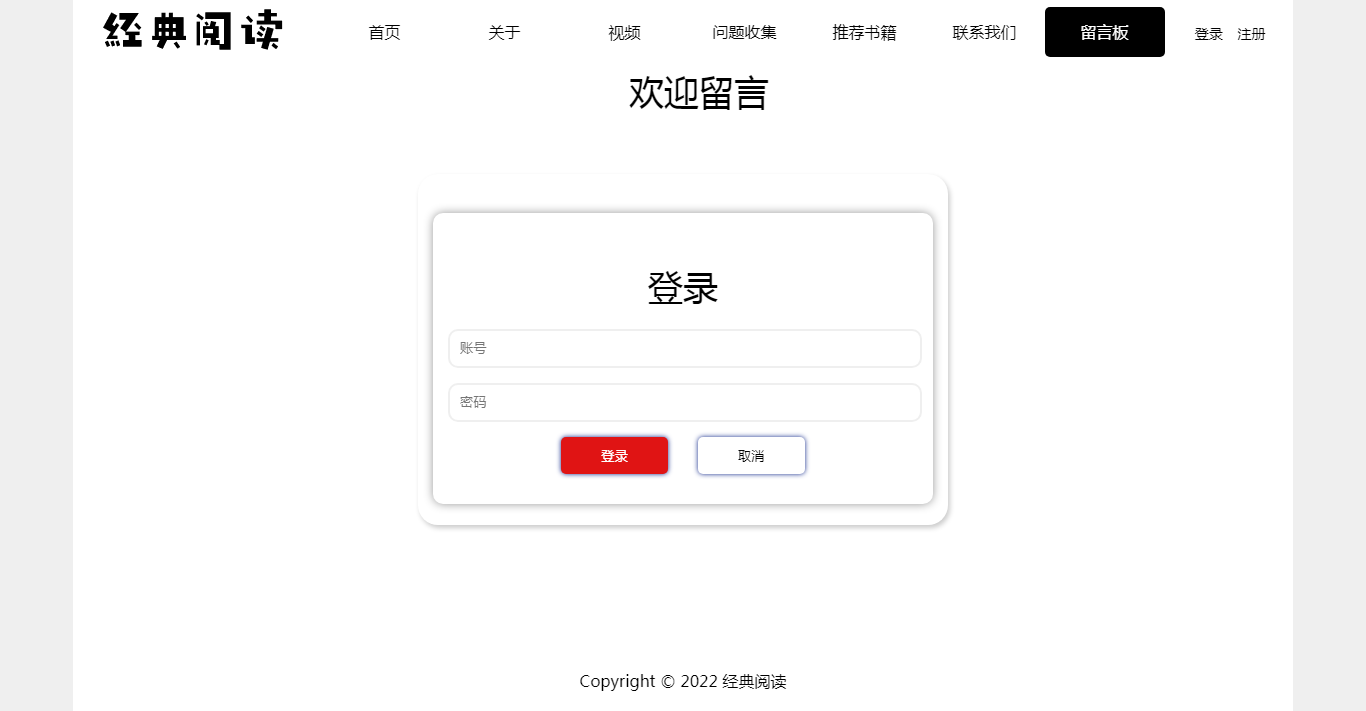Open the 注册 registration link

(1251, 34)
